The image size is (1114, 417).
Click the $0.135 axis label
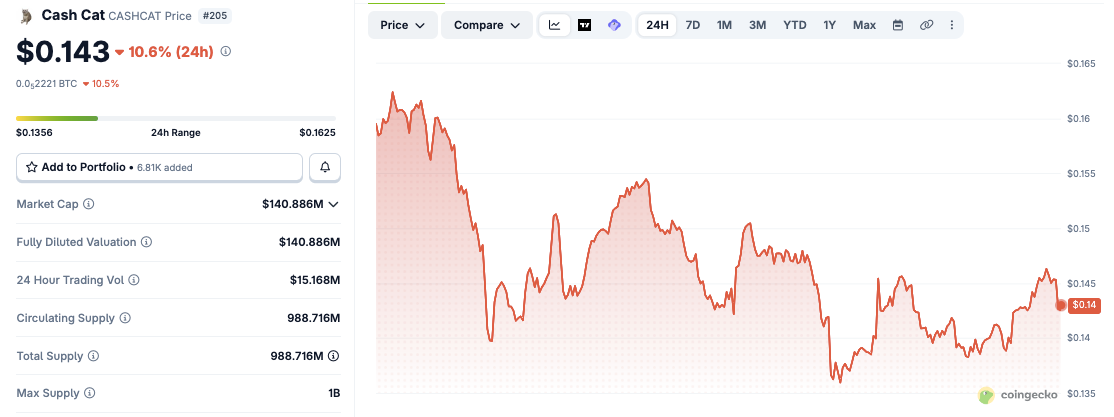pos(1081,394)
